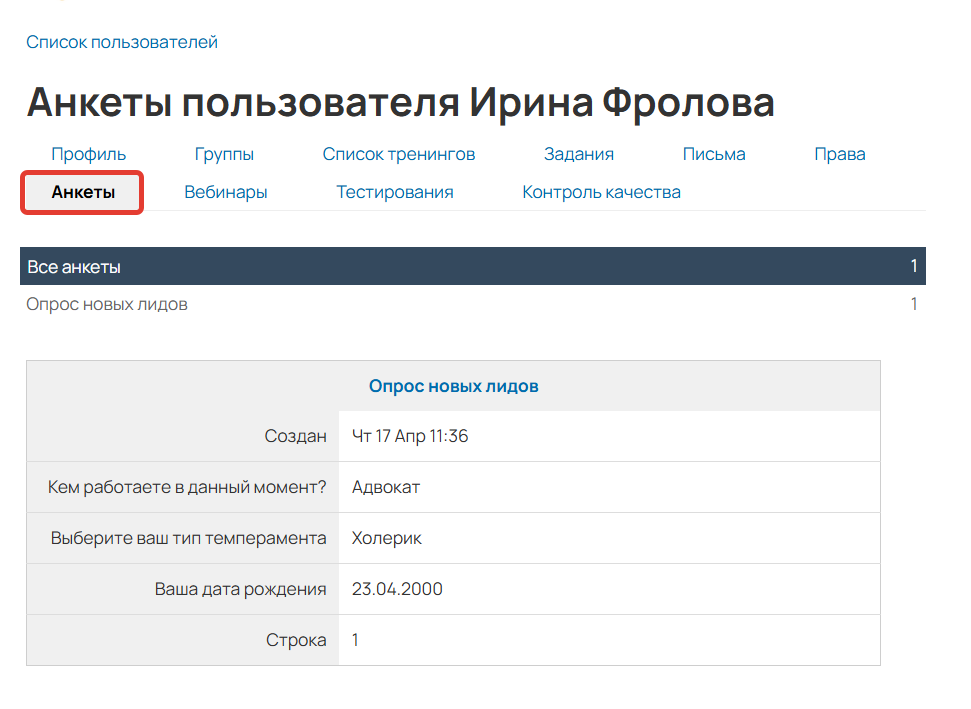Open the Вебинары tab

click(x=224, y=191)
